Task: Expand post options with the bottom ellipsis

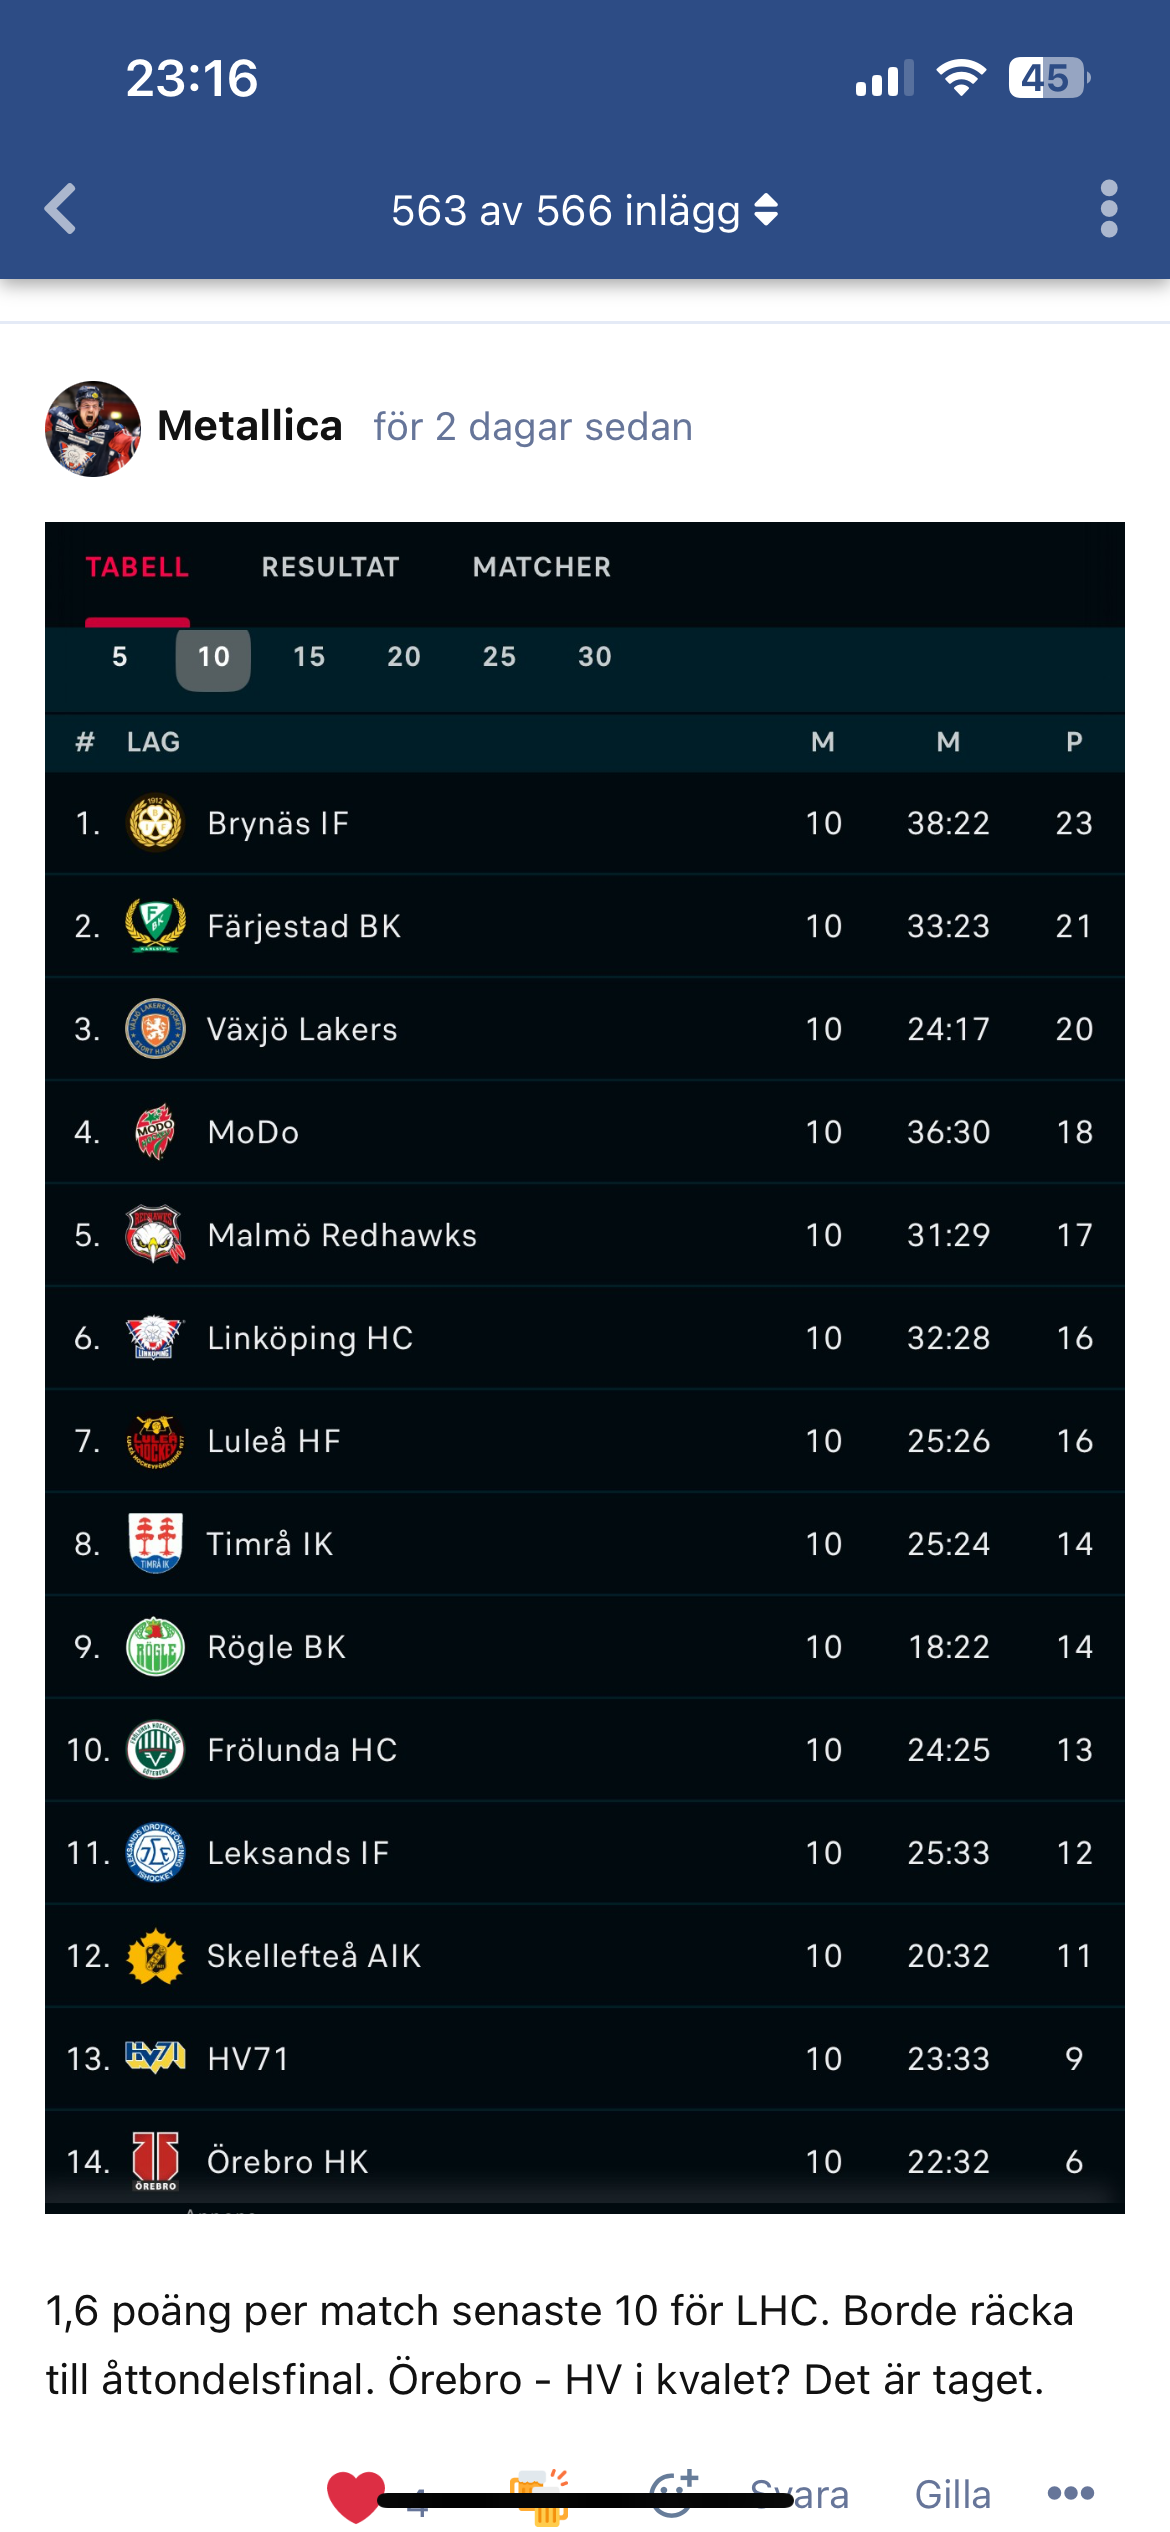Action: click(1070, 2494)
